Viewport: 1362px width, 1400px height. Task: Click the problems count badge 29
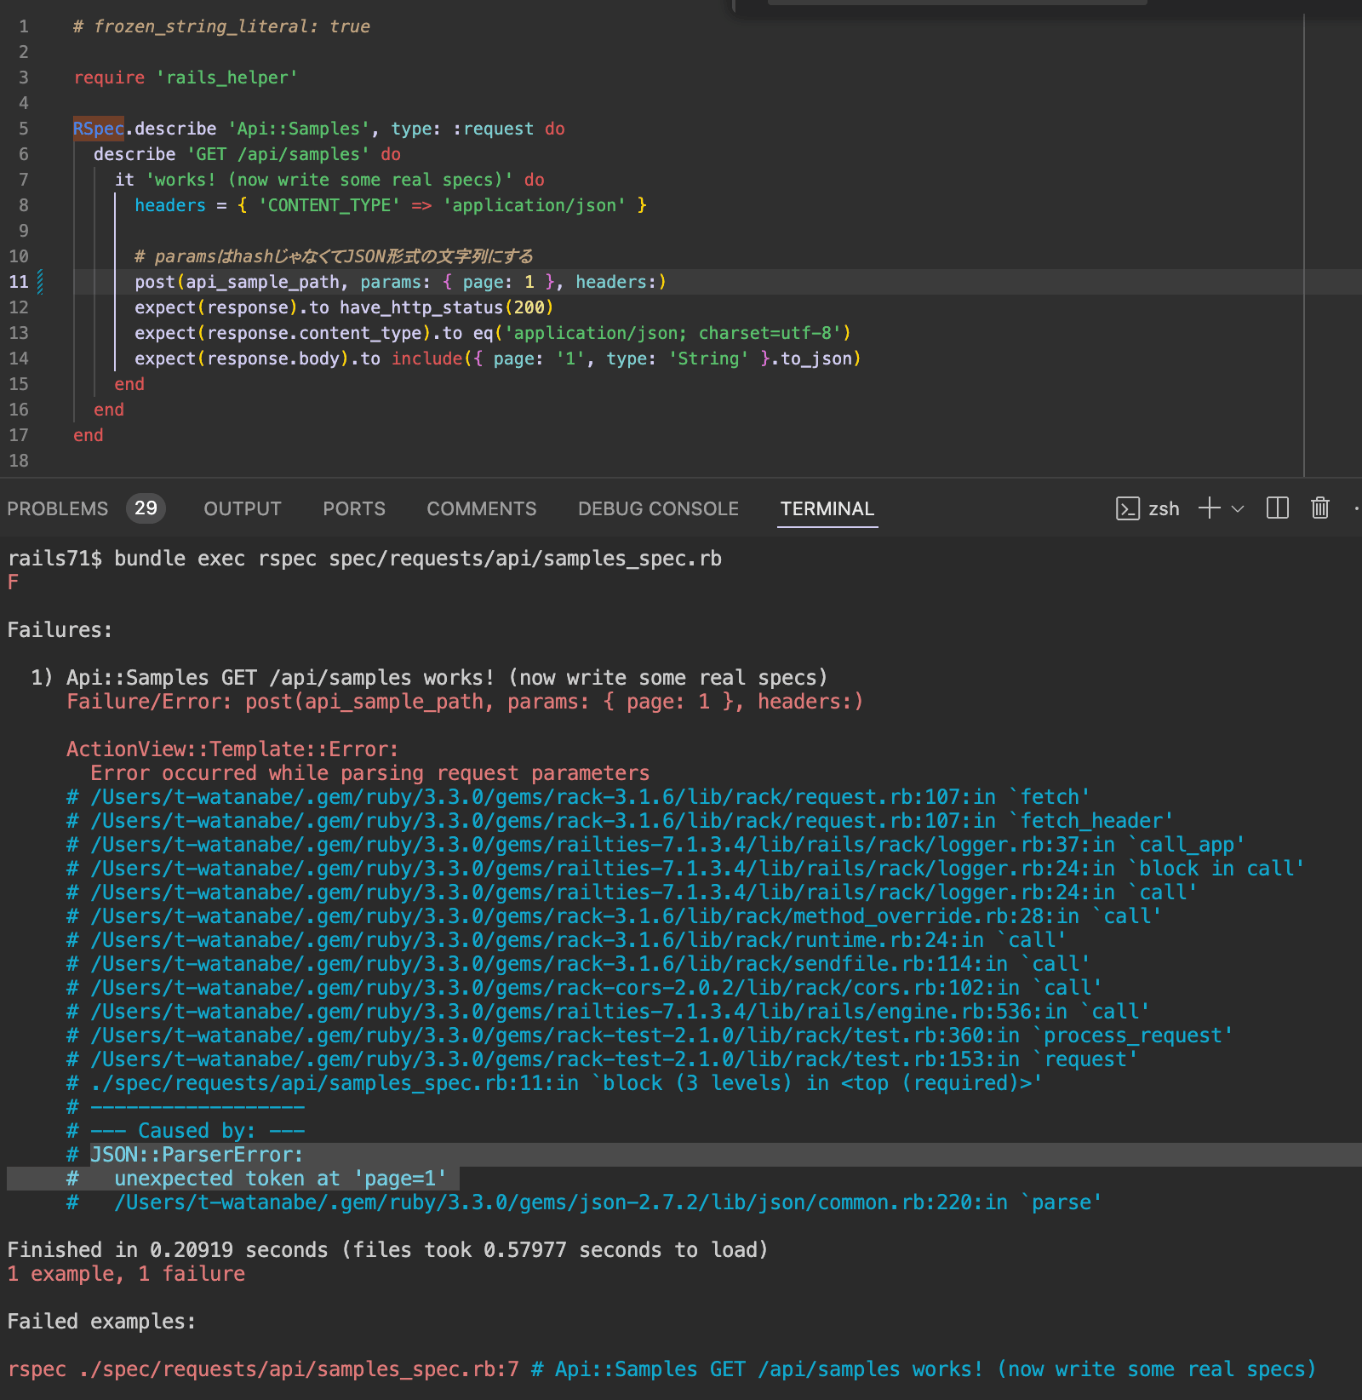pyautogui.click(x=146, y=508)
